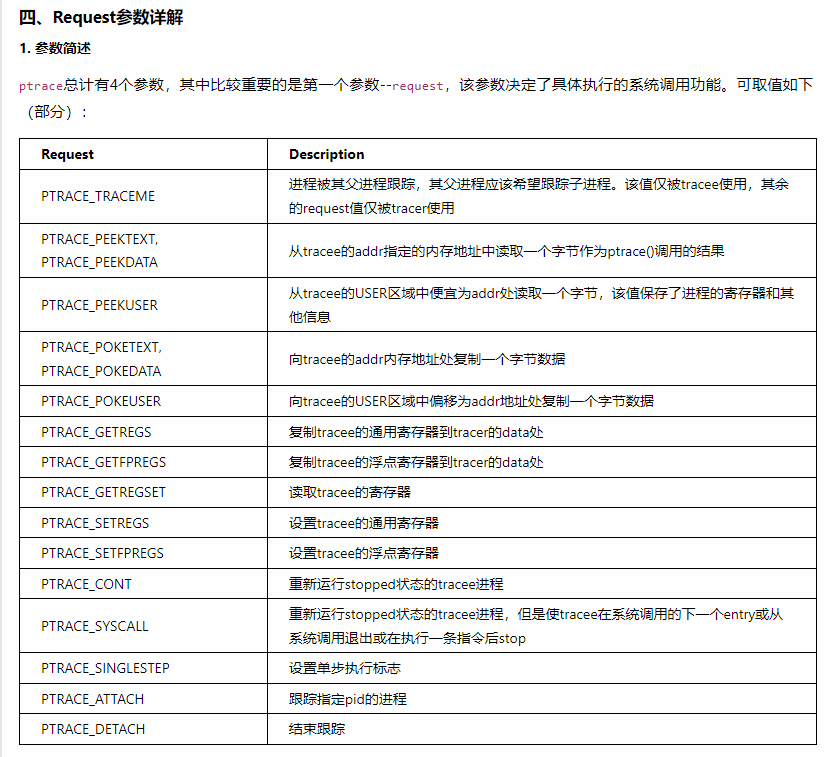Viewport: 832px width, 757px height.
Task: Click the inline code word 'request'
Action: [x=418, y=85]
